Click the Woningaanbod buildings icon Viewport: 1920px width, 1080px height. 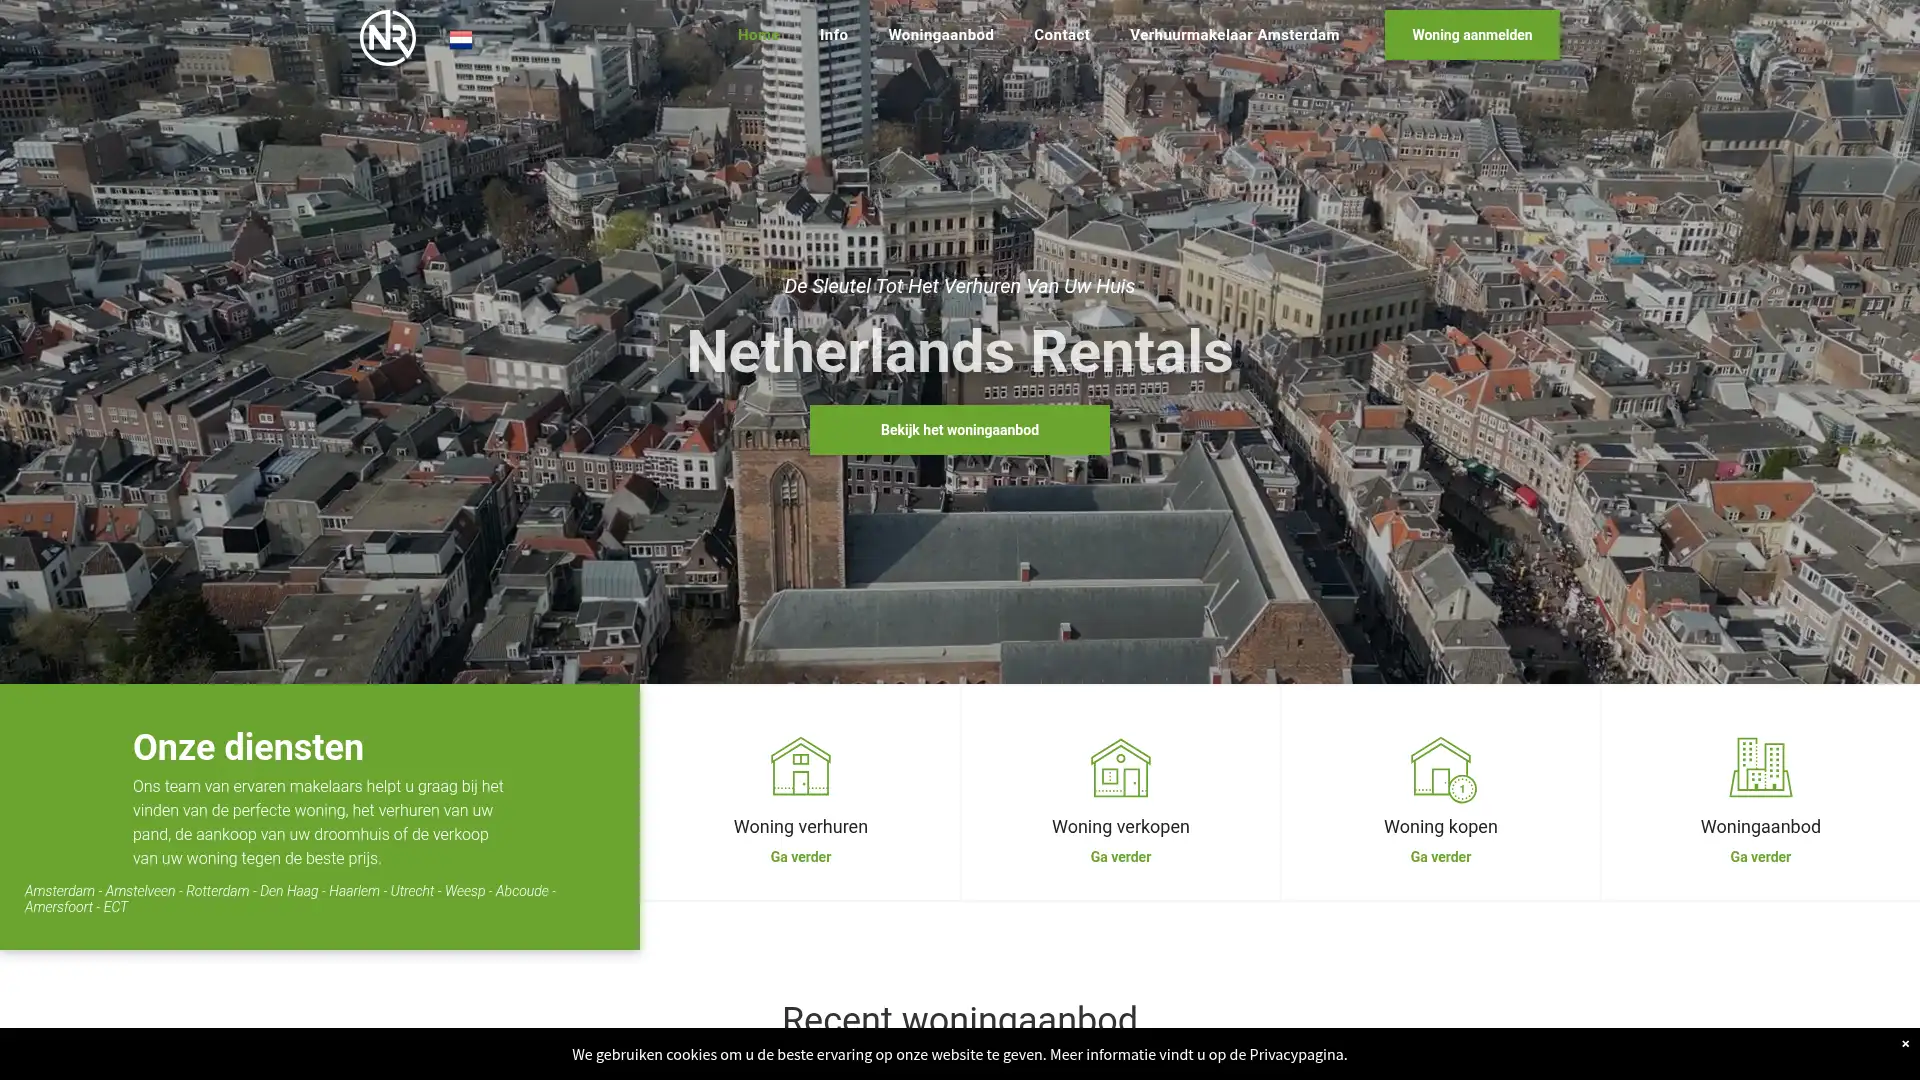pyautogui.click(x=1760, y=766)
